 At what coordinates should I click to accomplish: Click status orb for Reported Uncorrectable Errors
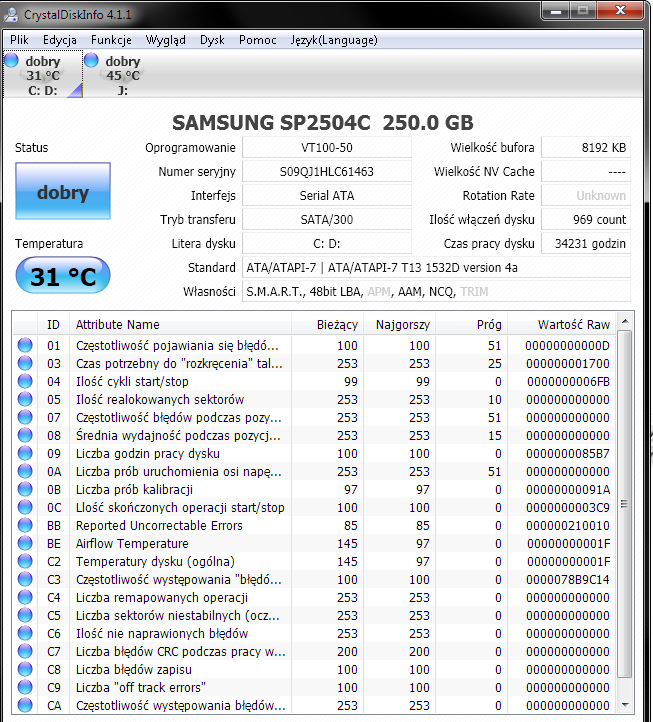coord(25,525)
